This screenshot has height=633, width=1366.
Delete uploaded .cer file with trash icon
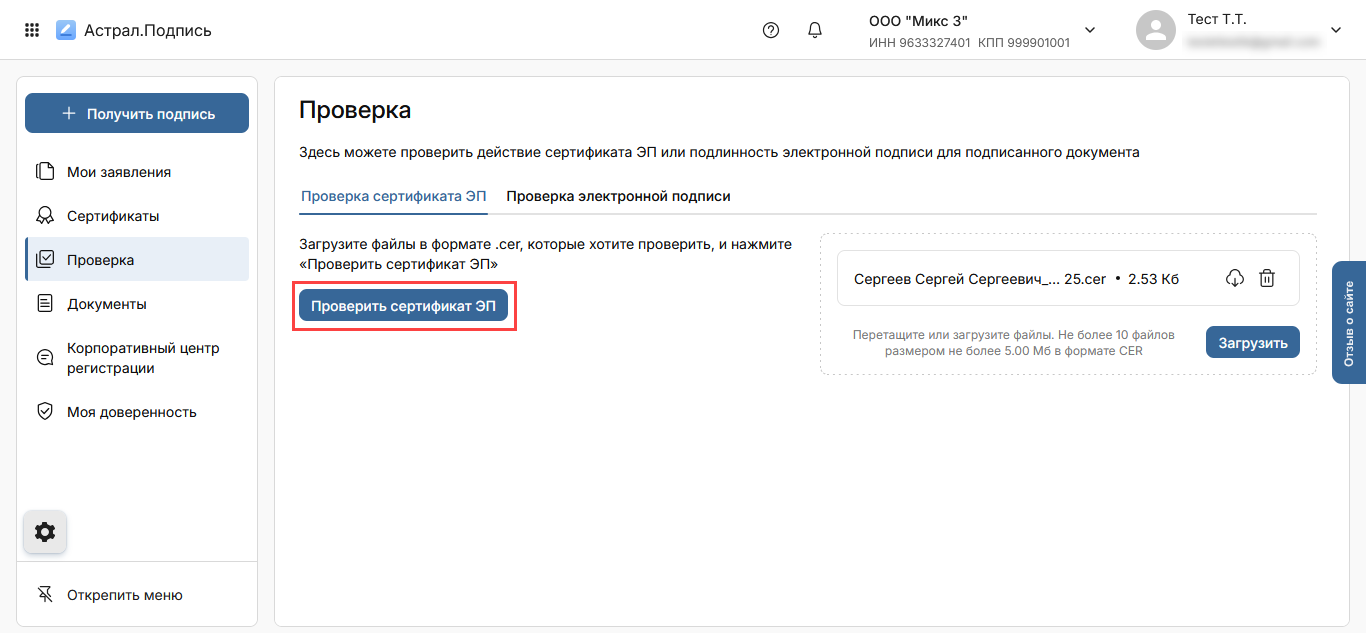click(1267, 279)
